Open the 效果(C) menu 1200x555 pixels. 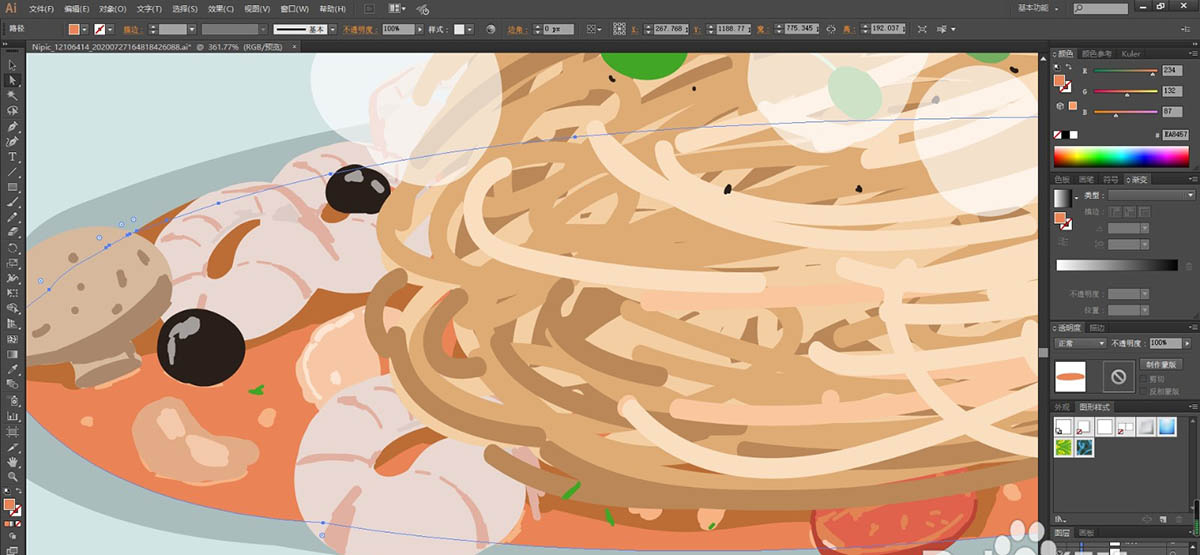click(220, 8)
